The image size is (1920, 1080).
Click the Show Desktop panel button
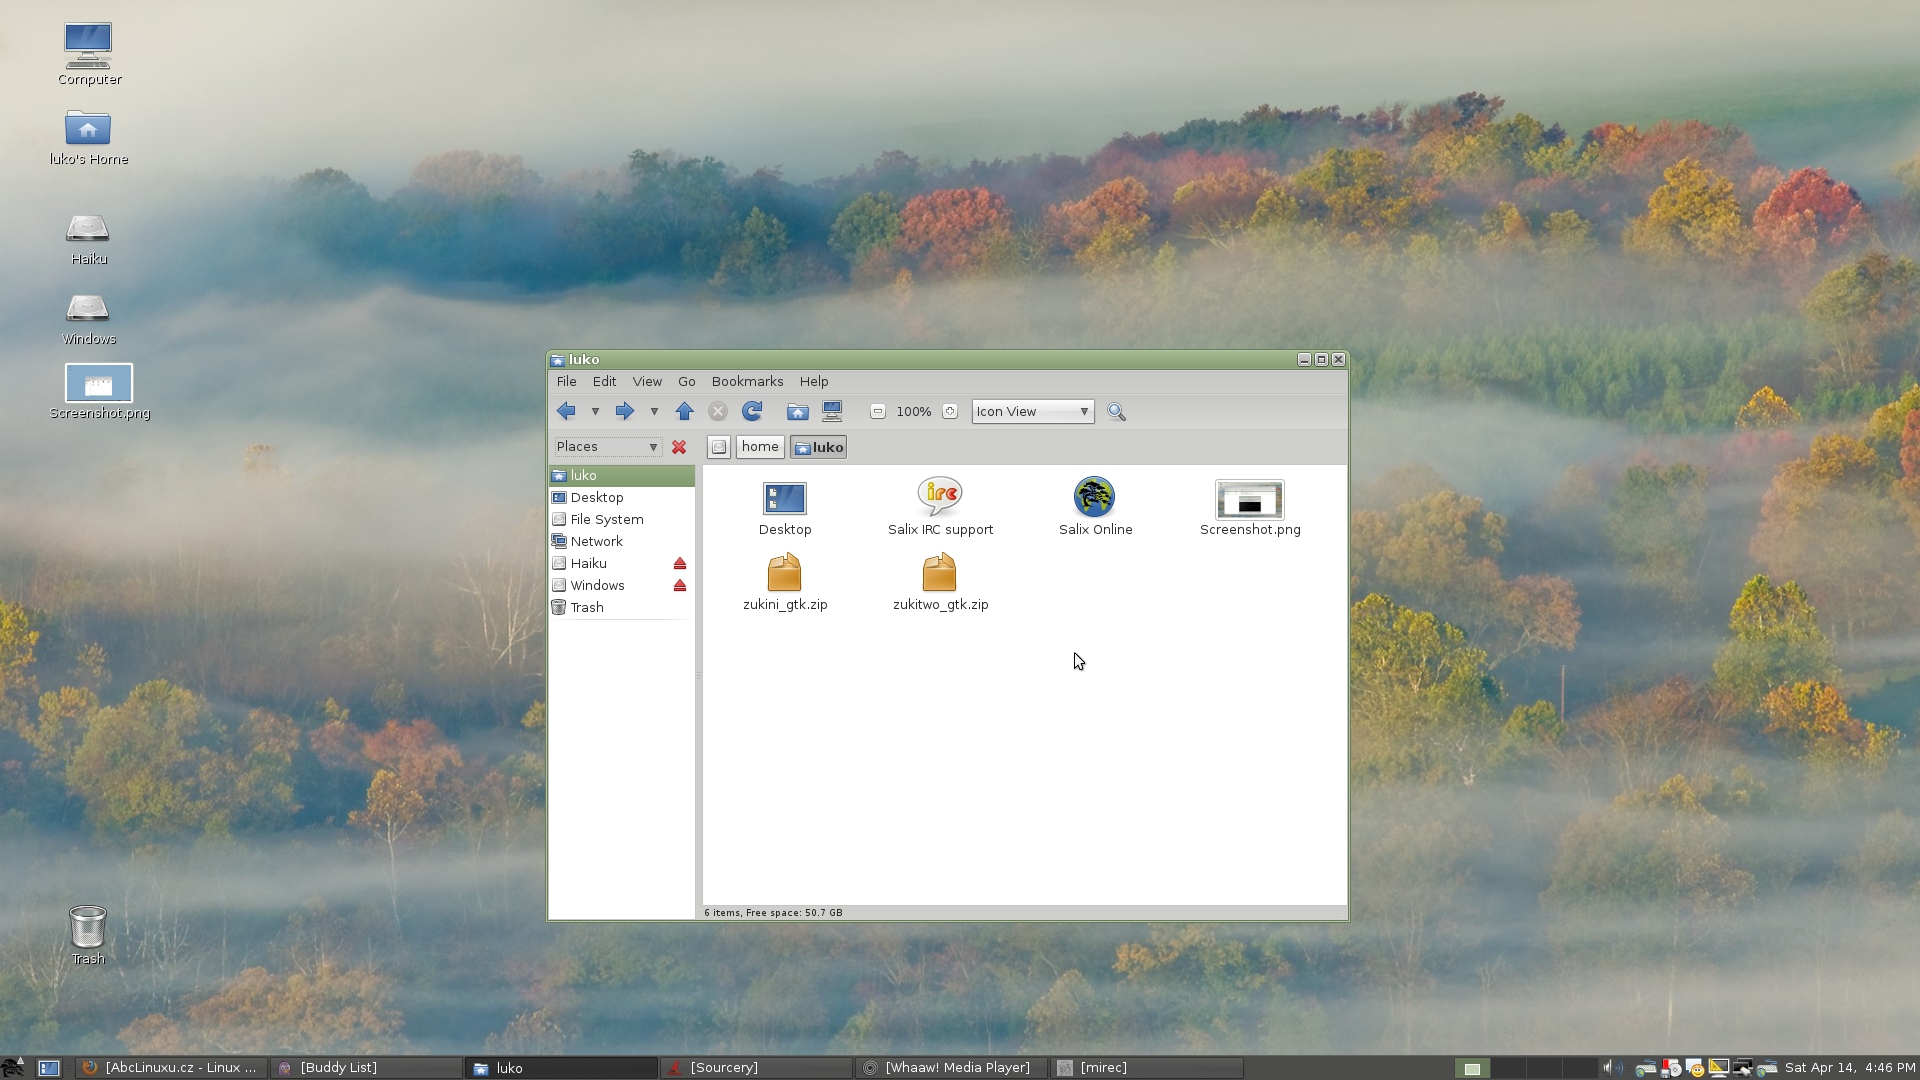click(x=49, y=1068)
